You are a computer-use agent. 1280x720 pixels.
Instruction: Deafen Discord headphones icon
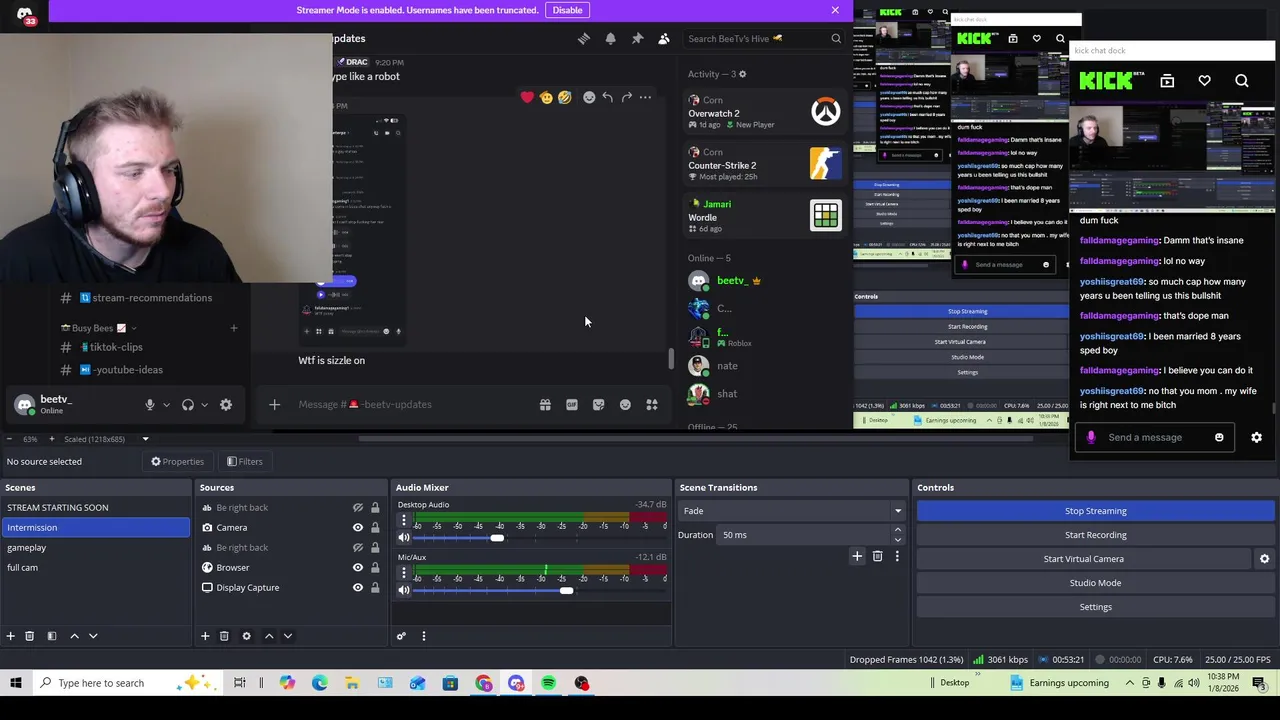[188, 404]
